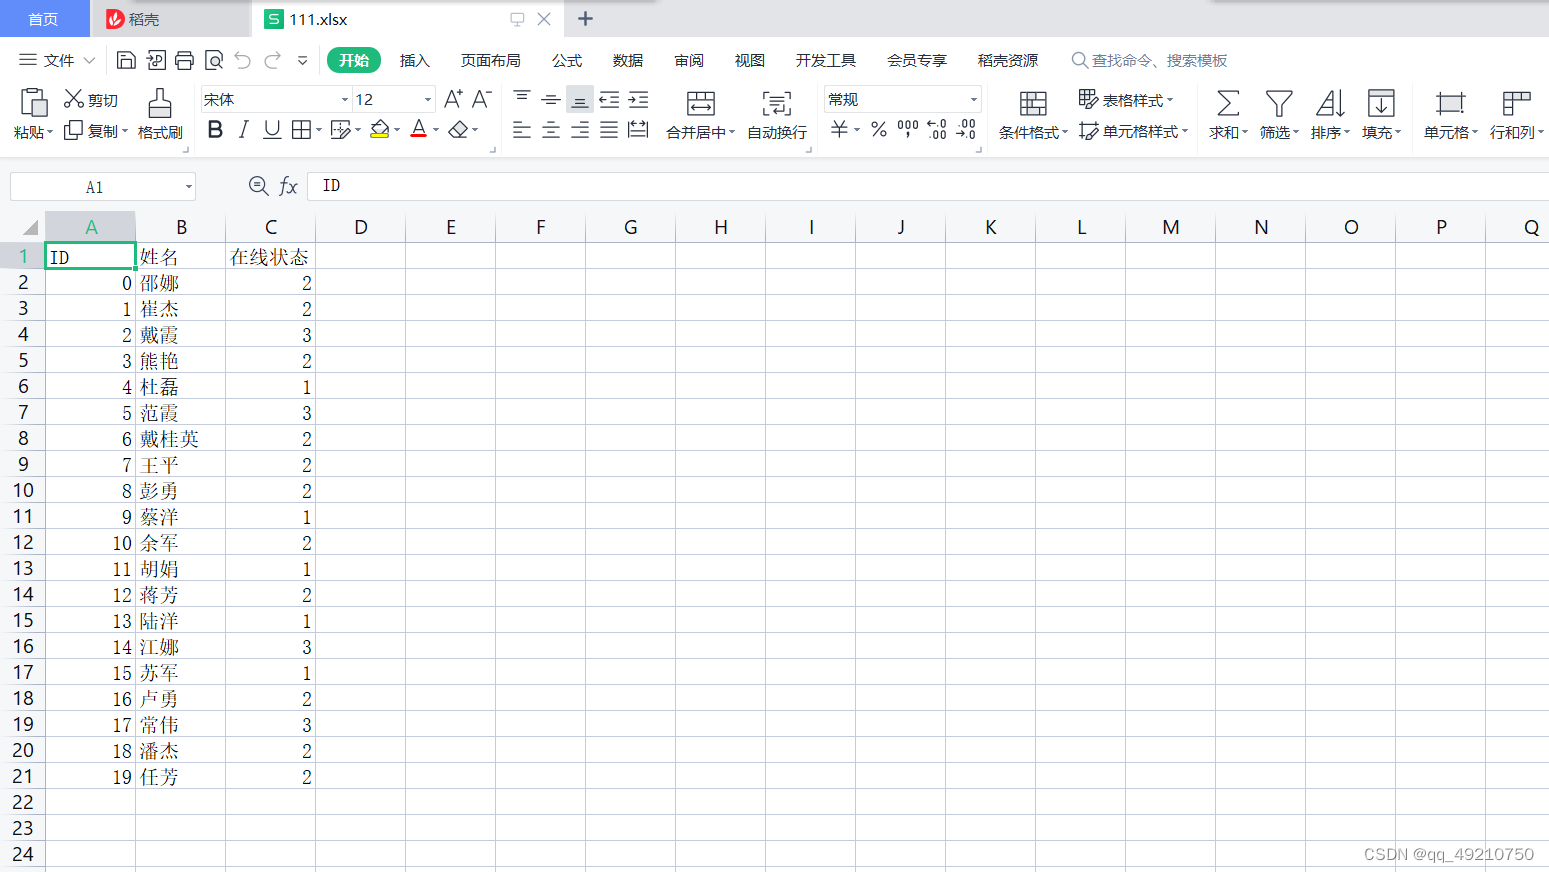Open 开发工具 tab
Image resolution: width=1549 pixels, height=872 pixels.
coord(826,60)
